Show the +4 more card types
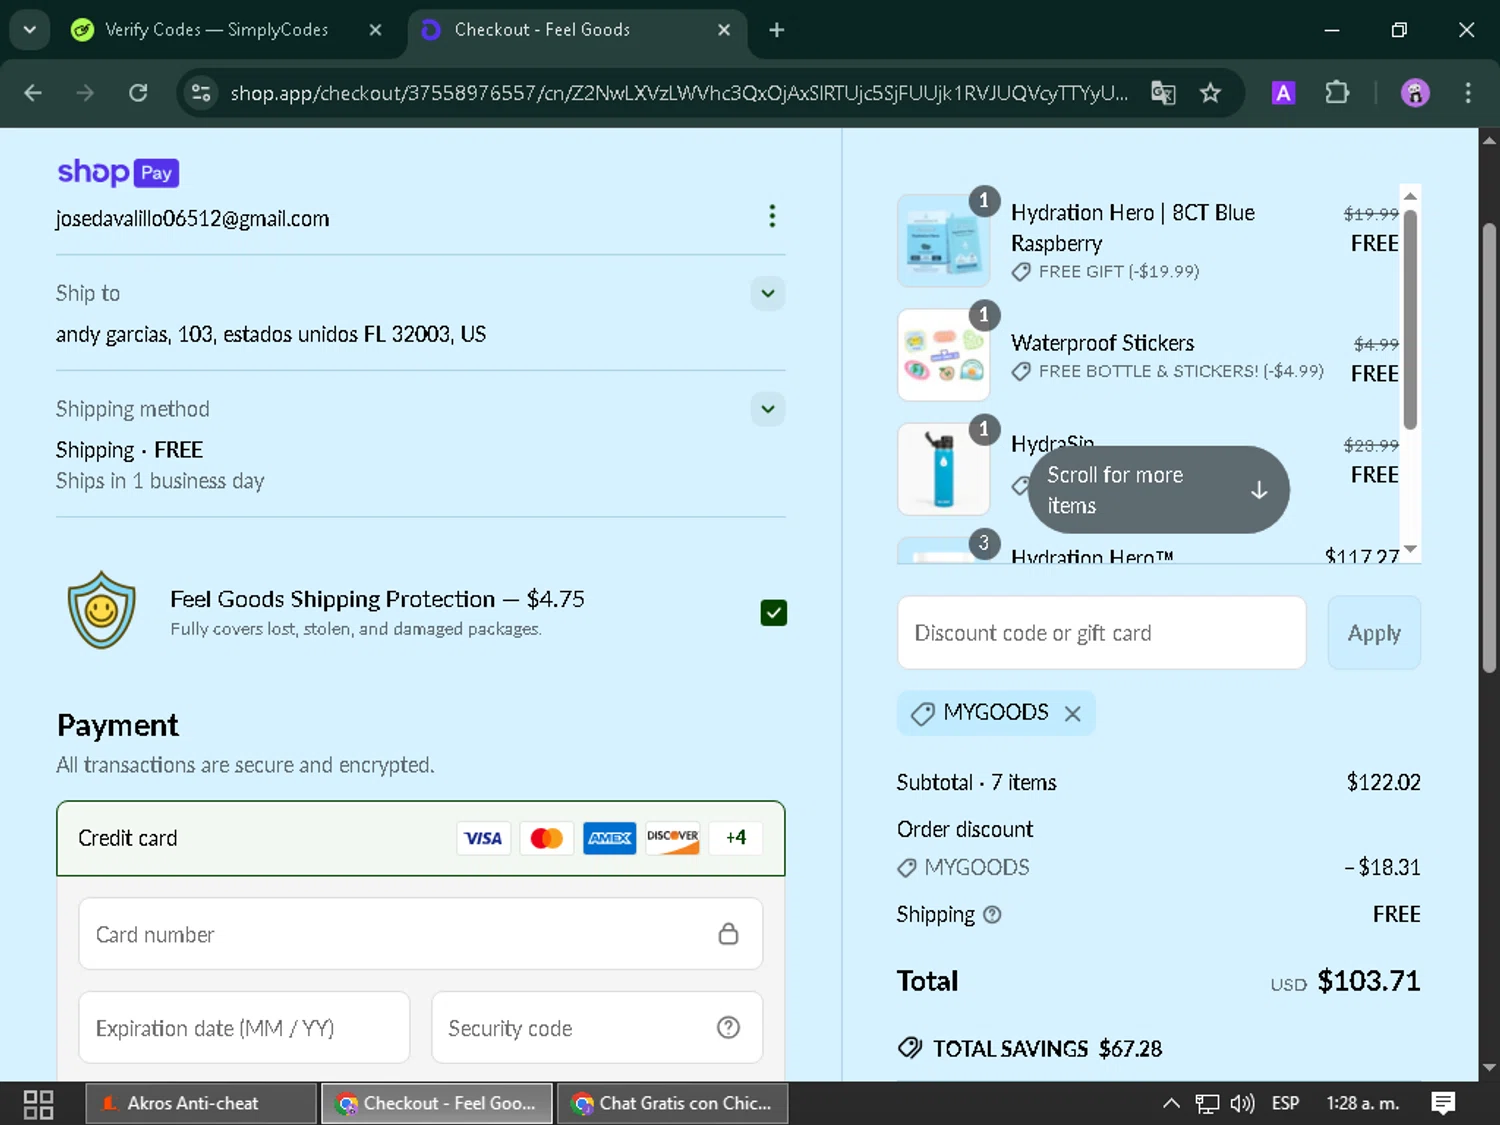This screenshot has height=1125, width=1500. point(736,838)
